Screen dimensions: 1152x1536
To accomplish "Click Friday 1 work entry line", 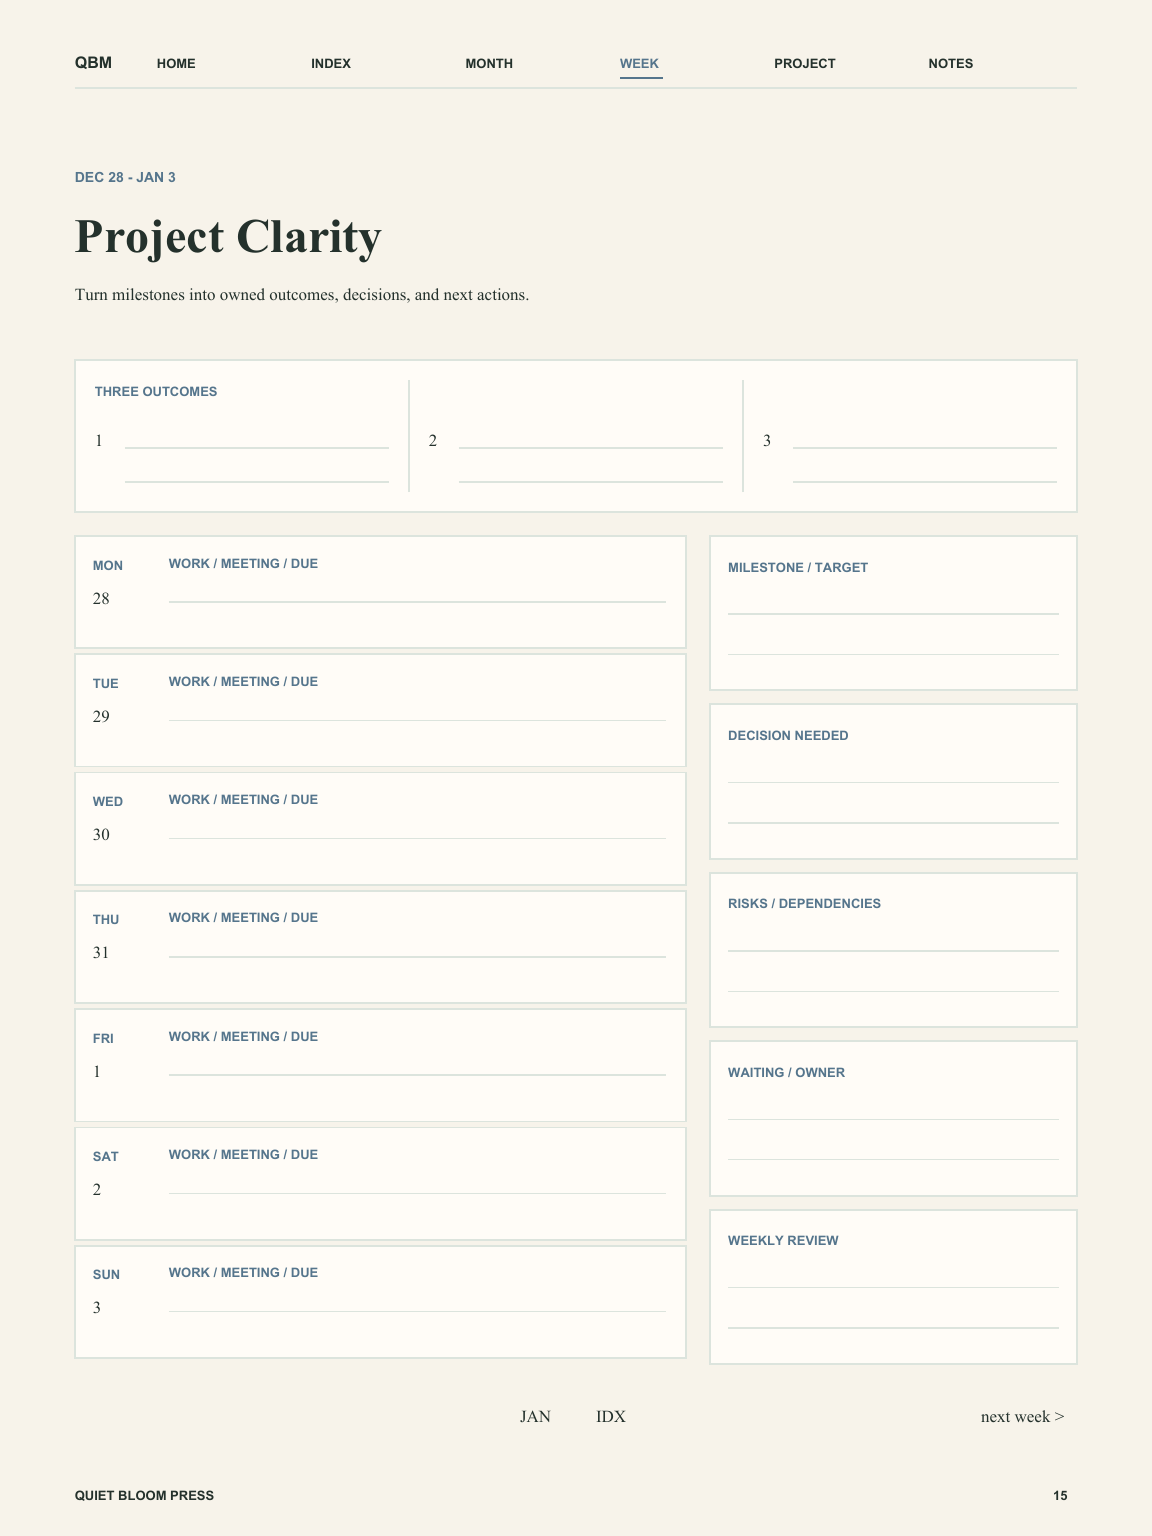I will coord(417,1065).
